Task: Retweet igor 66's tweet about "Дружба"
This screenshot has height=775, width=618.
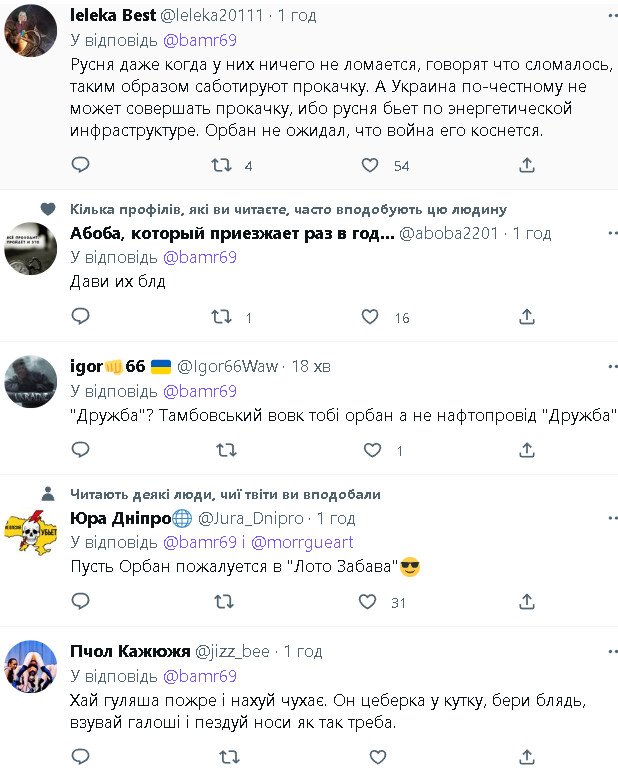Action: [224, 450]
